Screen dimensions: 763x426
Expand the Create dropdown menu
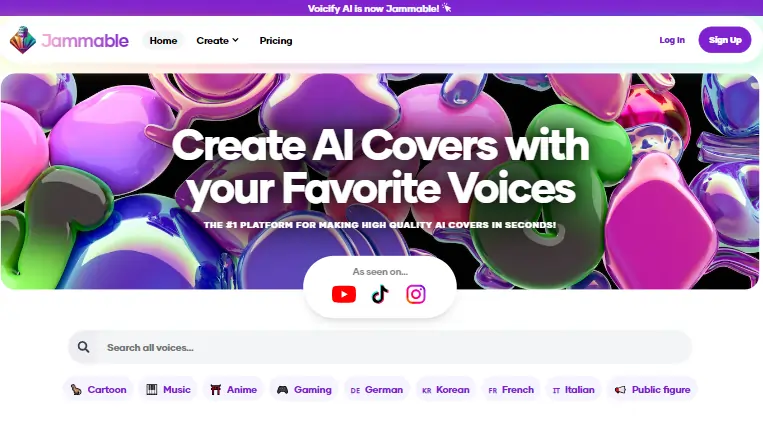point(218,40)
